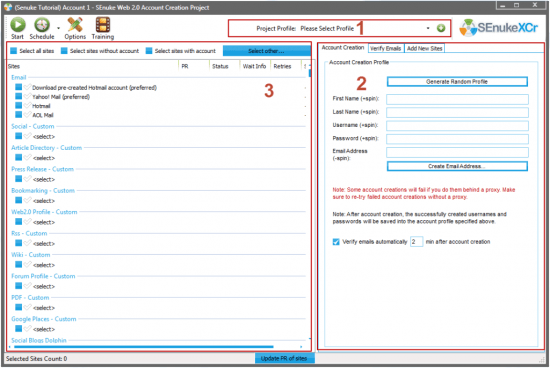Screen dimensions: 550x368
Task: Click the horizontal scrollbar right arrow
Action: (x=301, y=347)
